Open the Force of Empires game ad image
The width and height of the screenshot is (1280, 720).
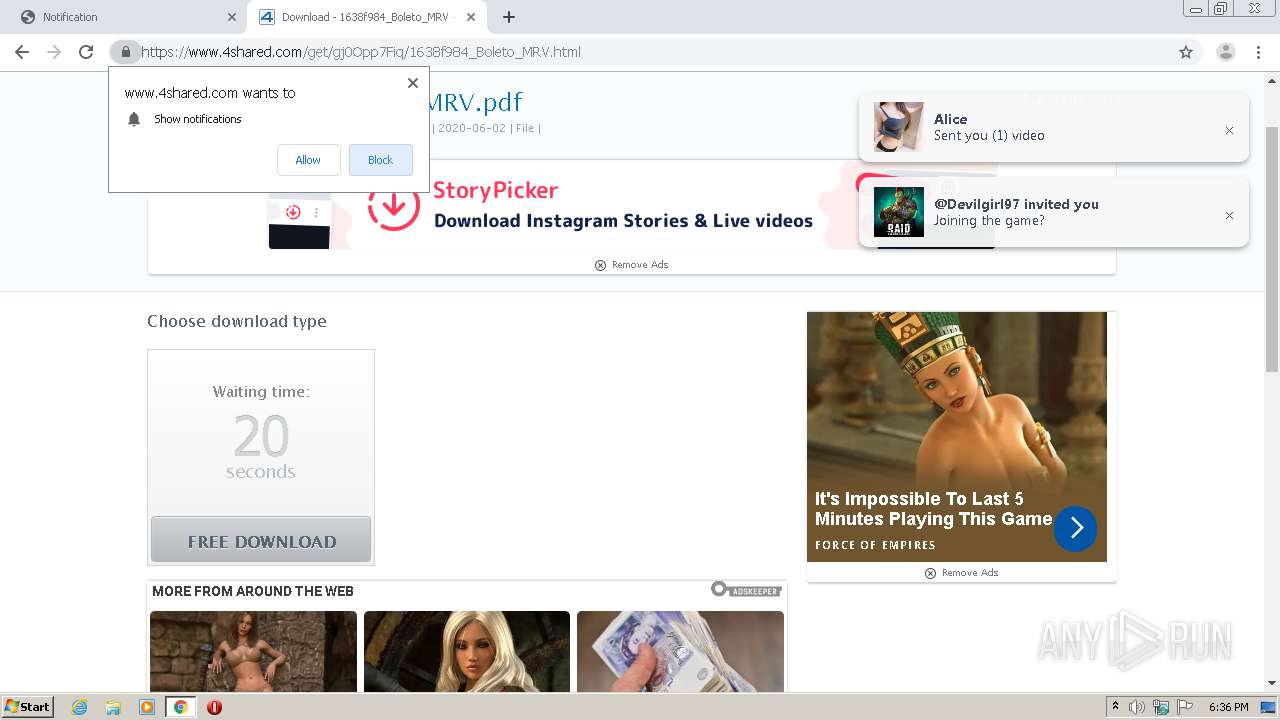pos(957,437)
